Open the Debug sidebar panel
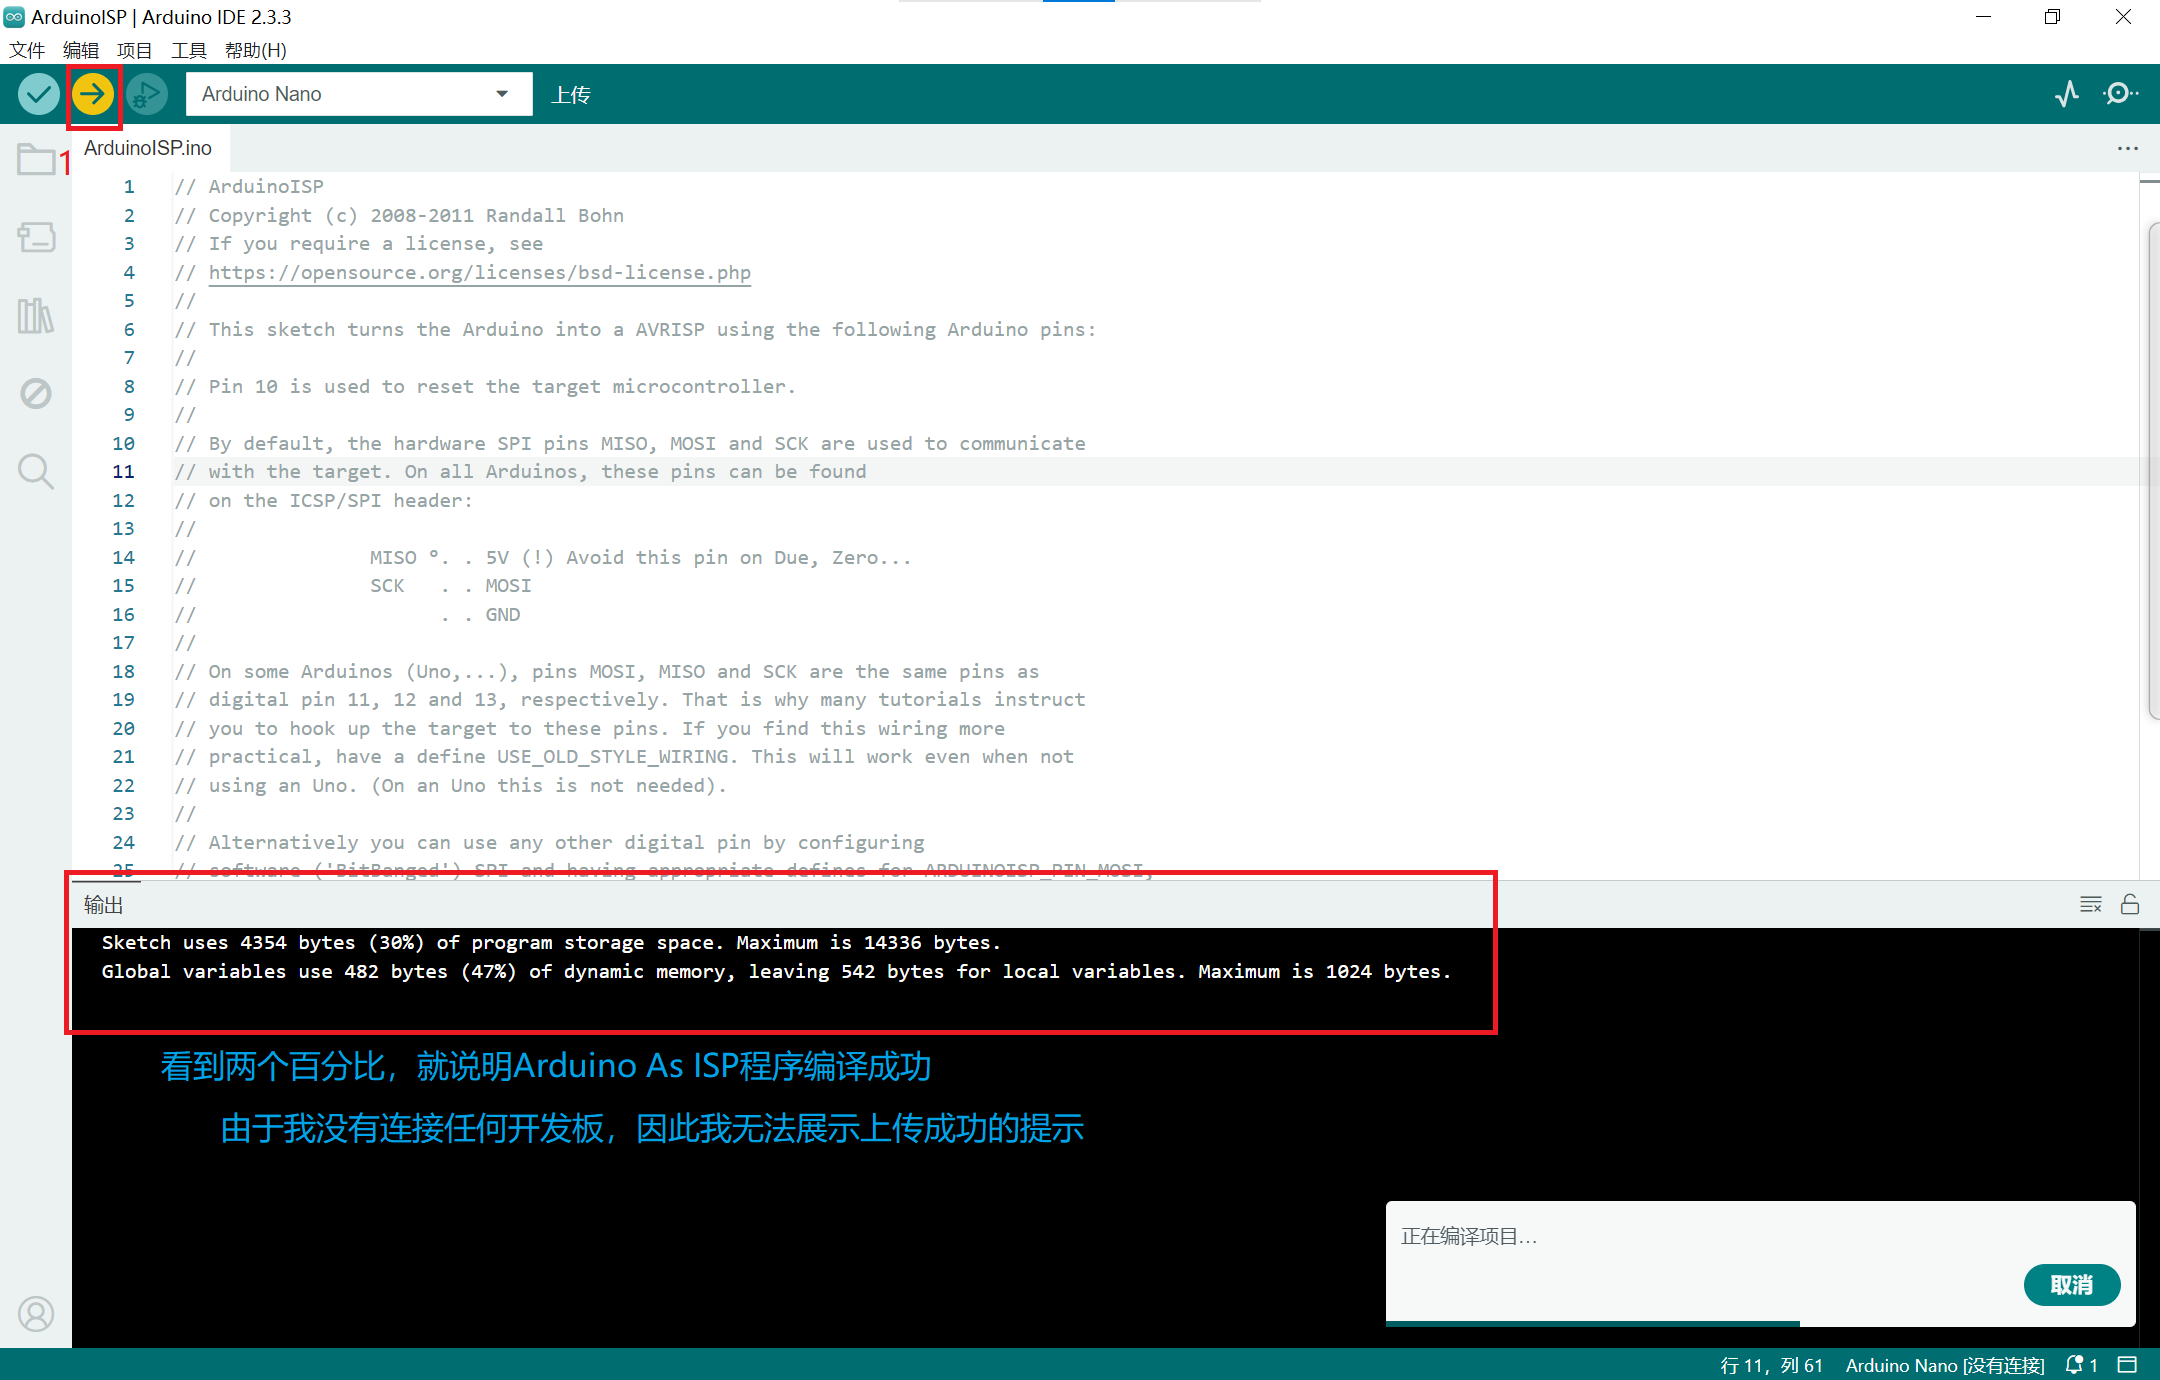Viewport: 2160px width, 1380px height. (36, 393)
